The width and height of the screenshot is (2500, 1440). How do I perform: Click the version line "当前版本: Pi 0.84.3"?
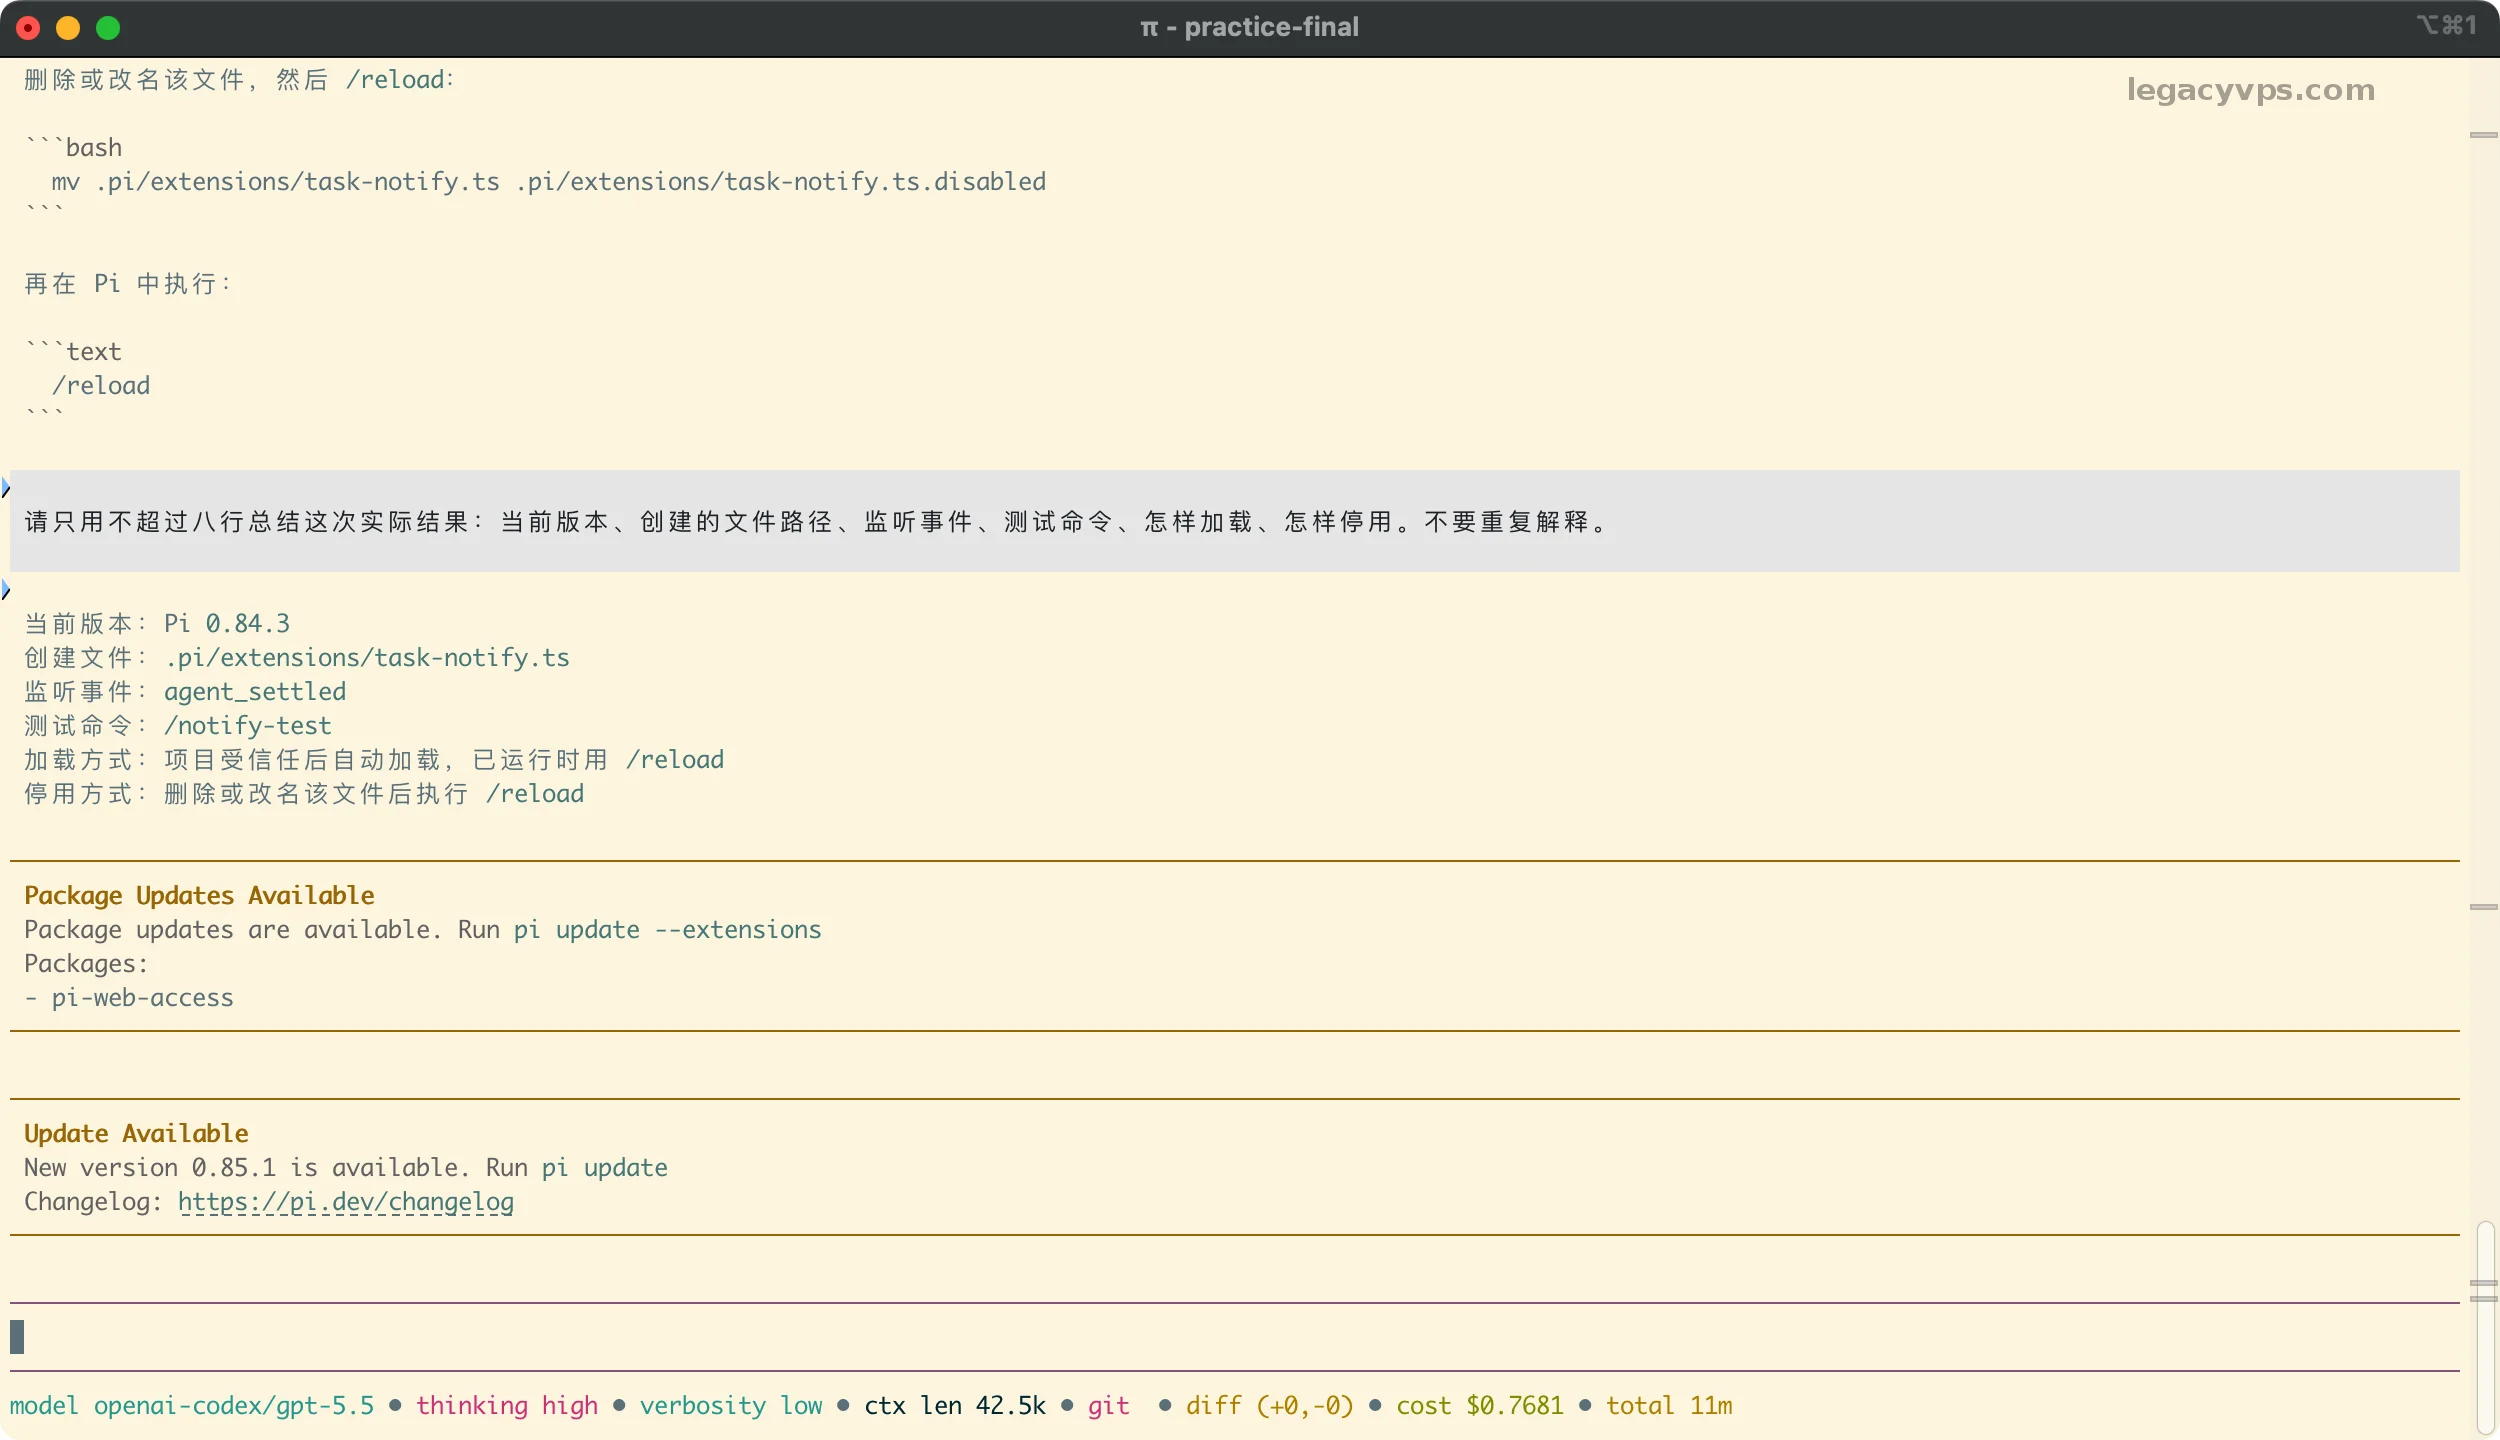[157, 623]
